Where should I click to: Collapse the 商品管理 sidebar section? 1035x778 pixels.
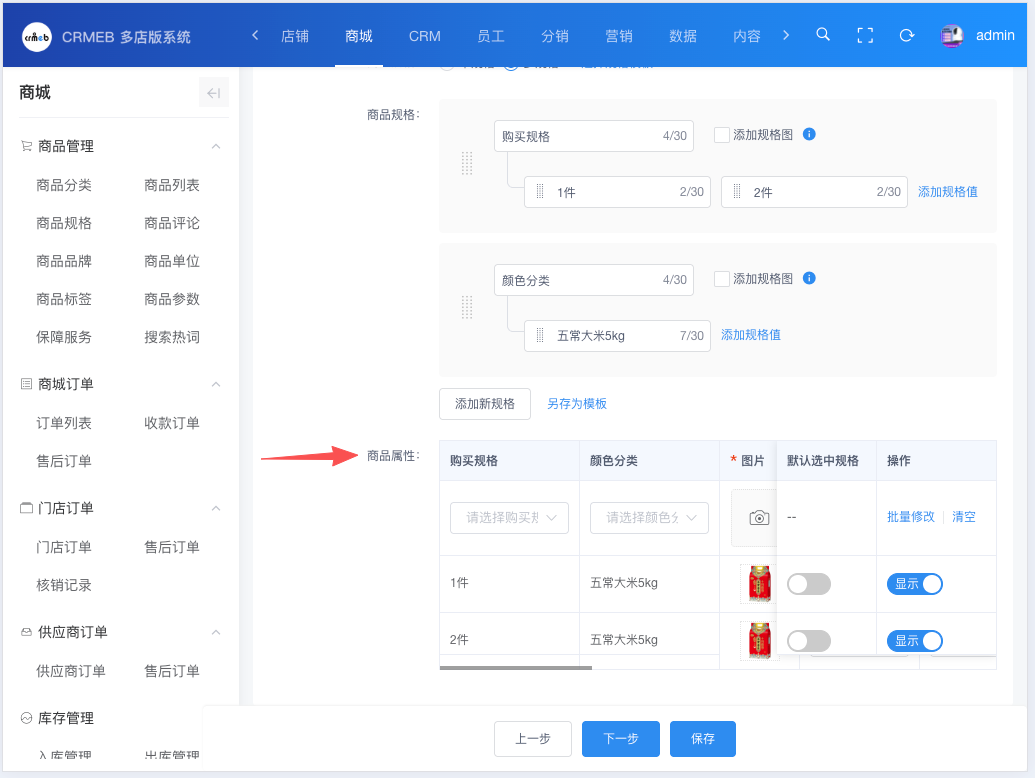(215, 146)
